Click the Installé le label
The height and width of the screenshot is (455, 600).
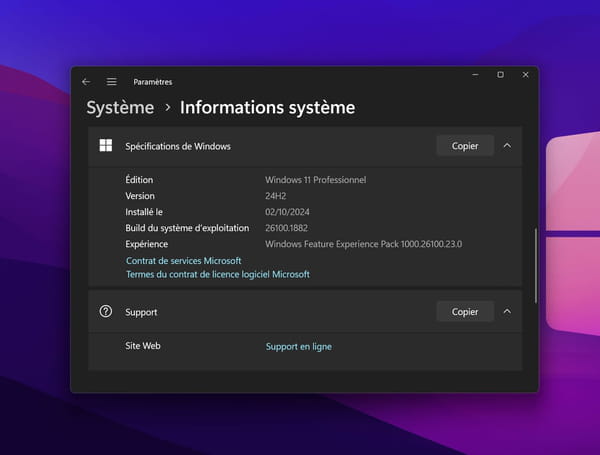144,212
